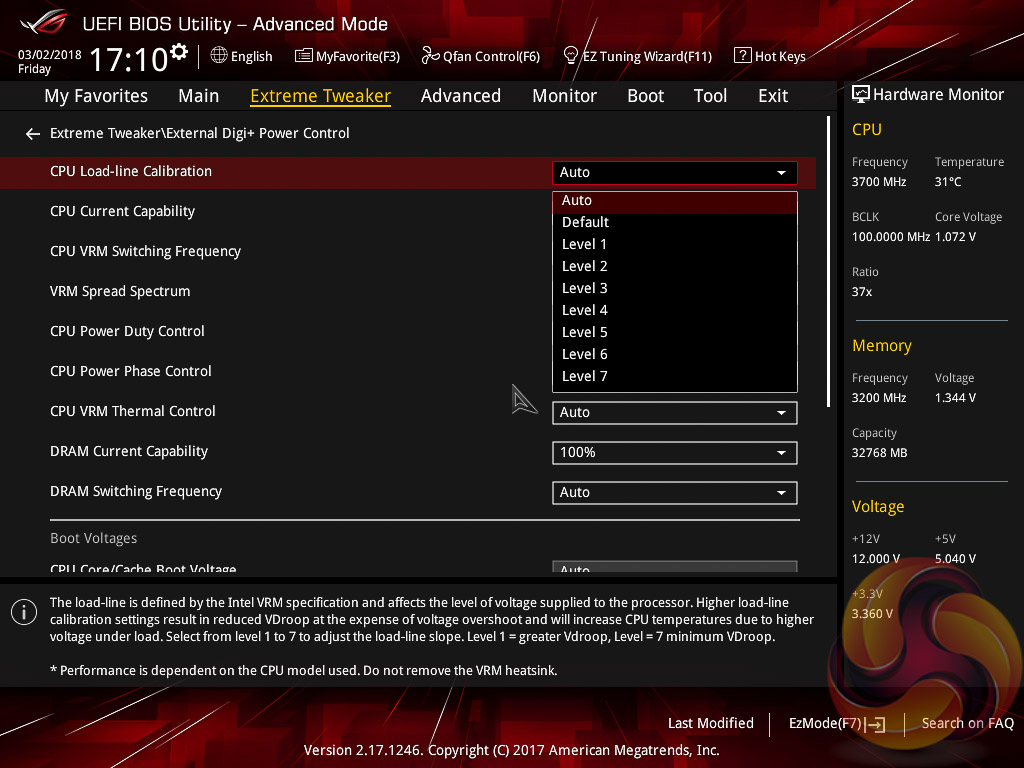Click the Boot Voltages section header
The height and width of the screenshot is (768, 1024).
(93, 539)
